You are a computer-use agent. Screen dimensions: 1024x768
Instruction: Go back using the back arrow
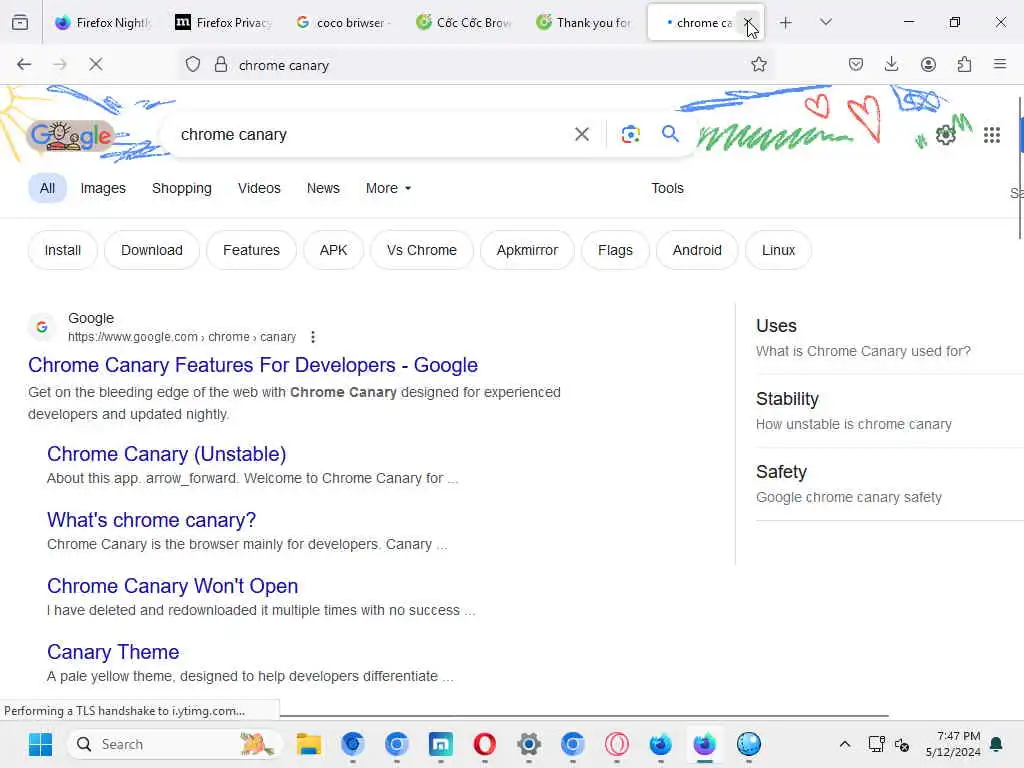coord(24,64)
